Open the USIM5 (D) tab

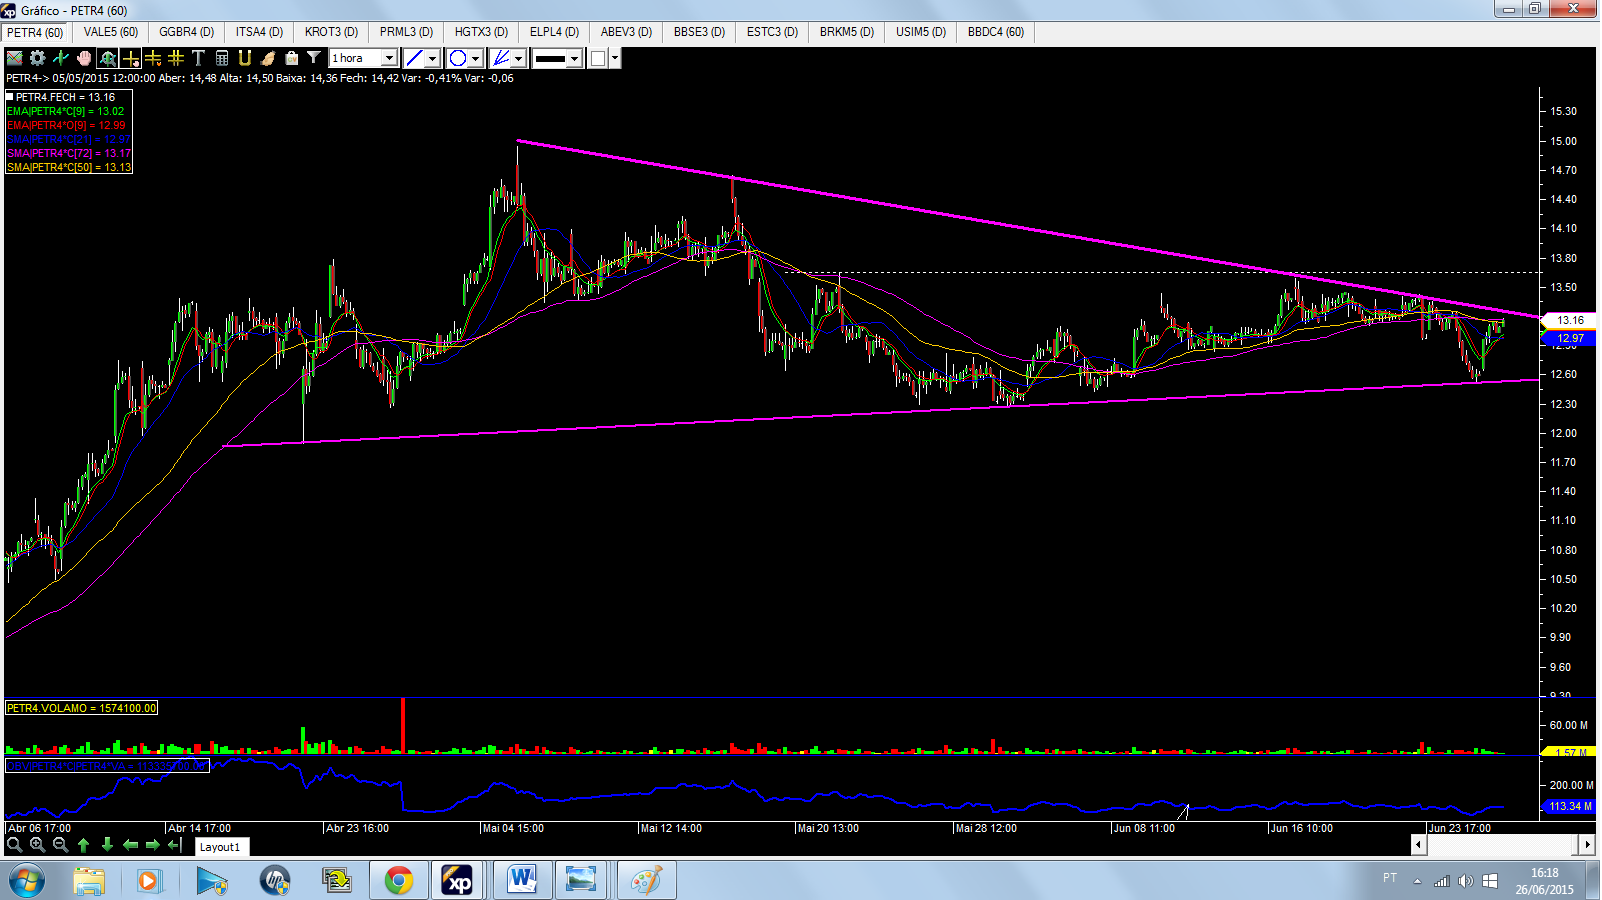point(921,32)
